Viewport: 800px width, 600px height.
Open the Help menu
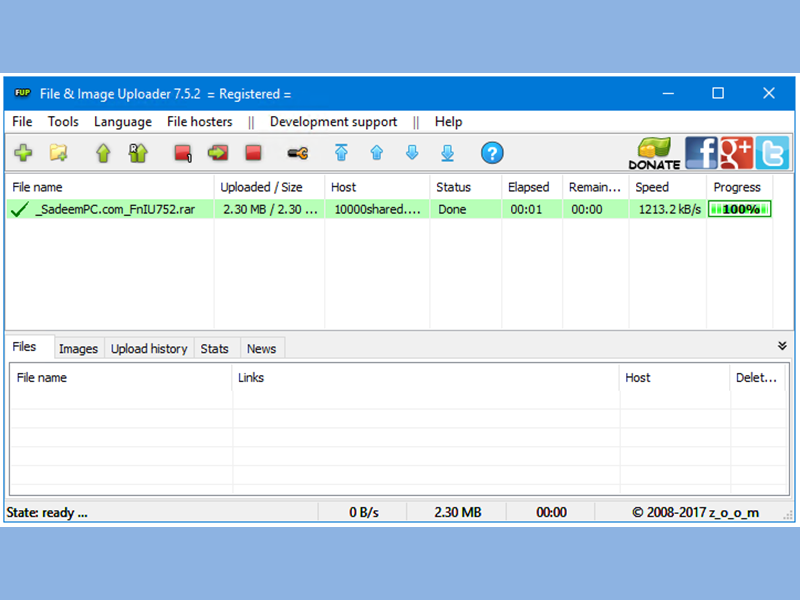point(448,122)
